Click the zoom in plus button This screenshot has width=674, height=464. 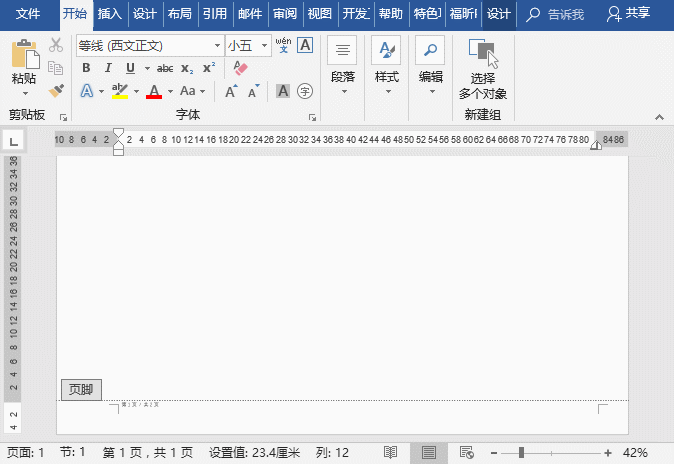tap(608, 453)
